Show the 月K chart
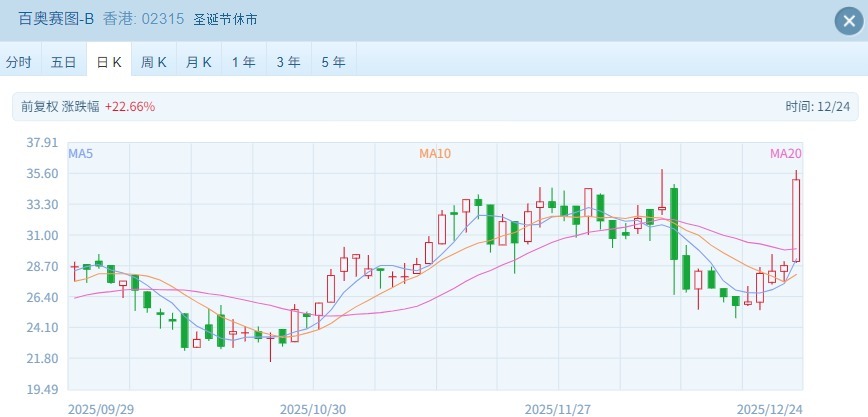Screen dimensions: 868x417 [x=199, y=62]
